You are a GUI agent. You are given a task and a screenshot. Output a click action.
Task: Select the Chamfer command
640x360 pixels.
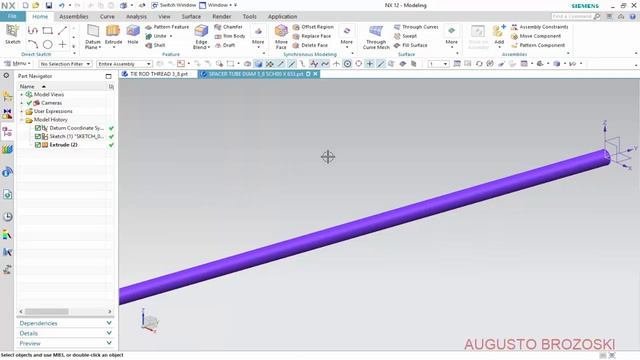pyautogui.click(x=229, y=27)
